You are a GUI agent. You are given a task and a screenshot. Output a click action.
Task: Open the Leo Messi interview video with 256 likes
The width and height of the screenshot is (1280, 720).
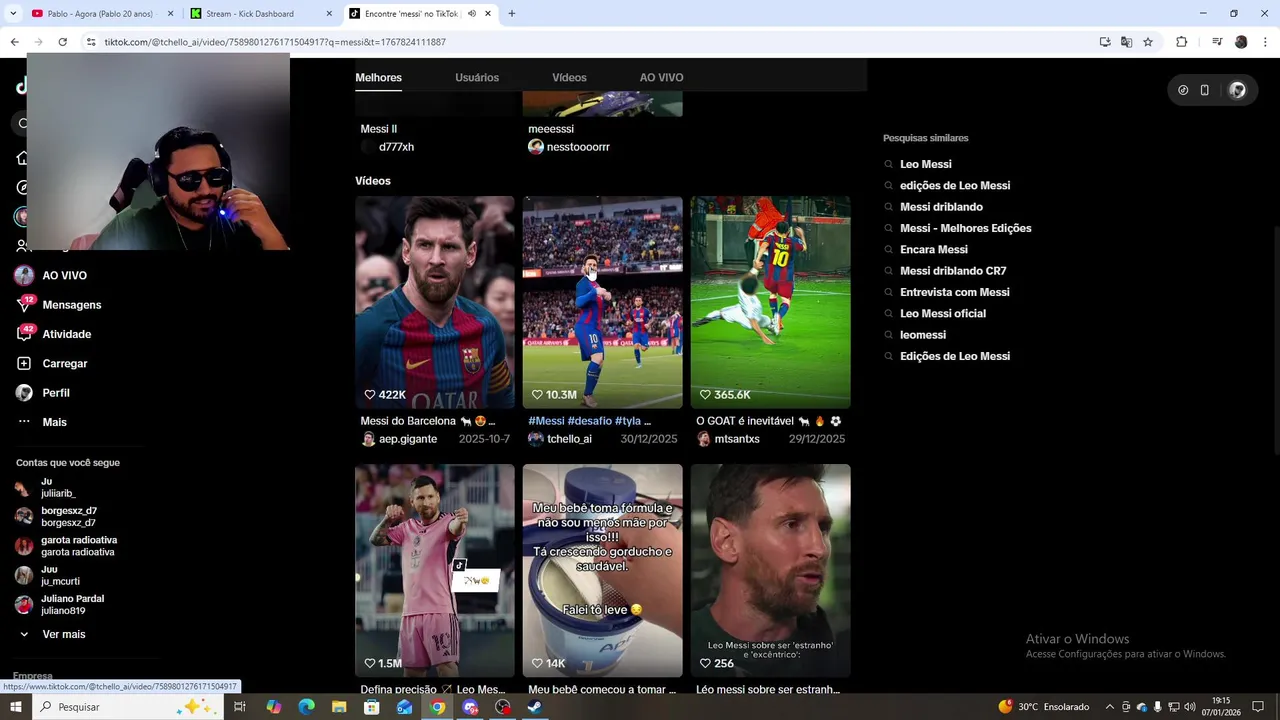coord(770,570)
